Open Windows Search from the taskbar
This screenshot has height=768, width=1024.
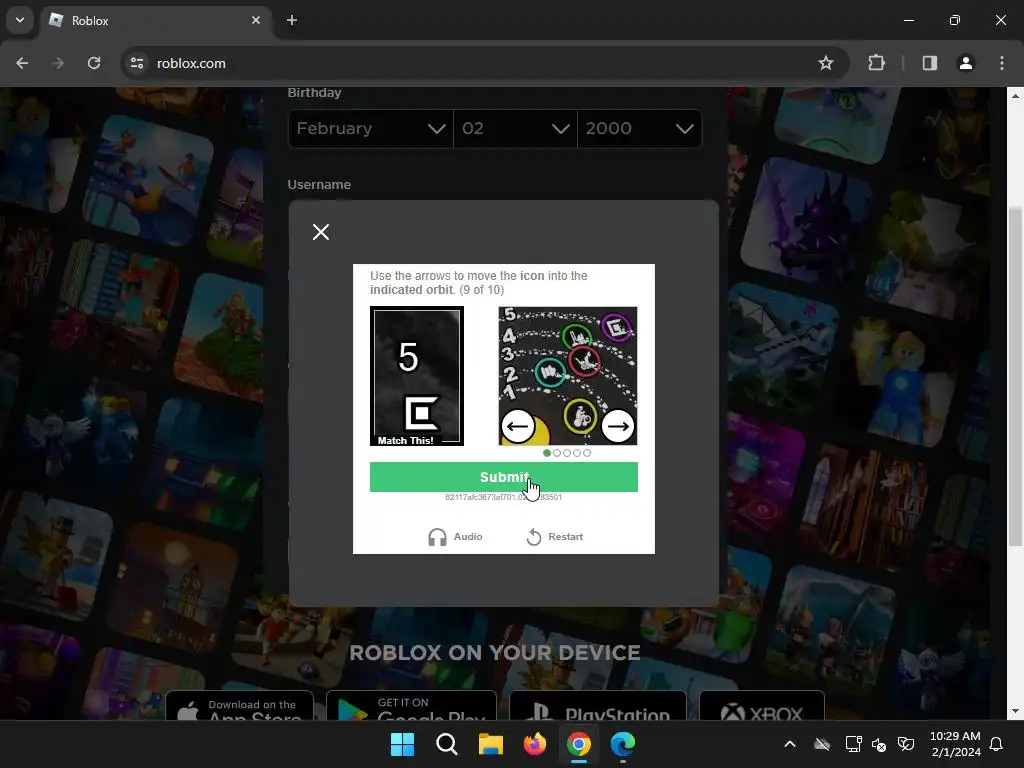click(447, 744)
